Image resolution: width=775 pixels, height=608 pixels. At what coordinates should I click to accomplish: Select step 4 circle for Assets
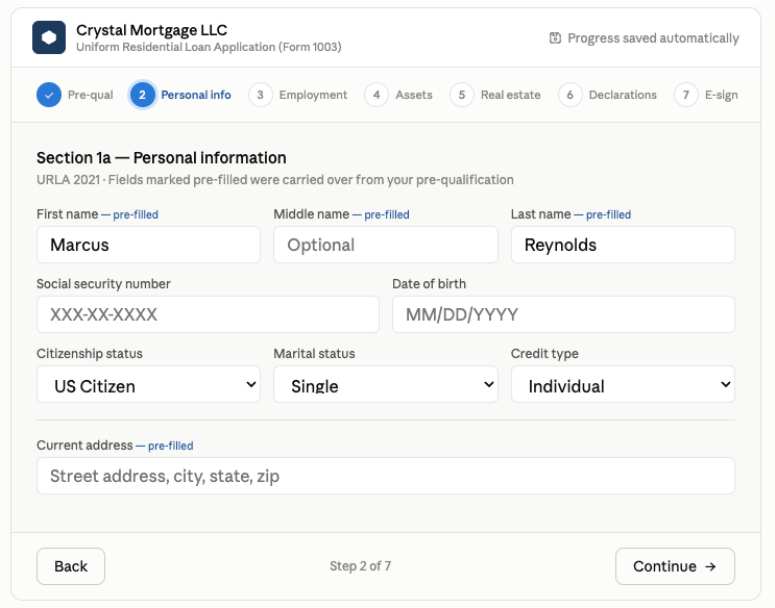click(x=377, y=95)
